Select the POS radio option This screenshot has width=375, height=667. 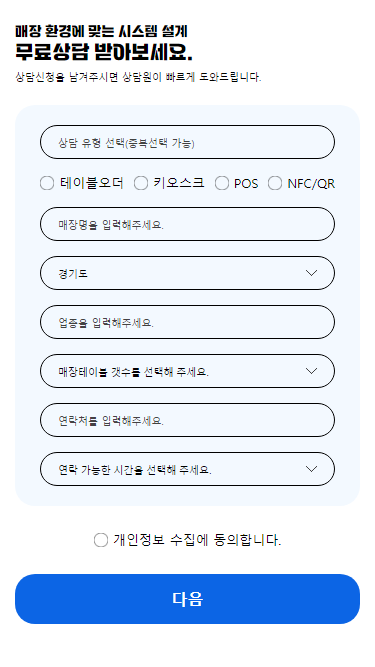tap(222, 183)
